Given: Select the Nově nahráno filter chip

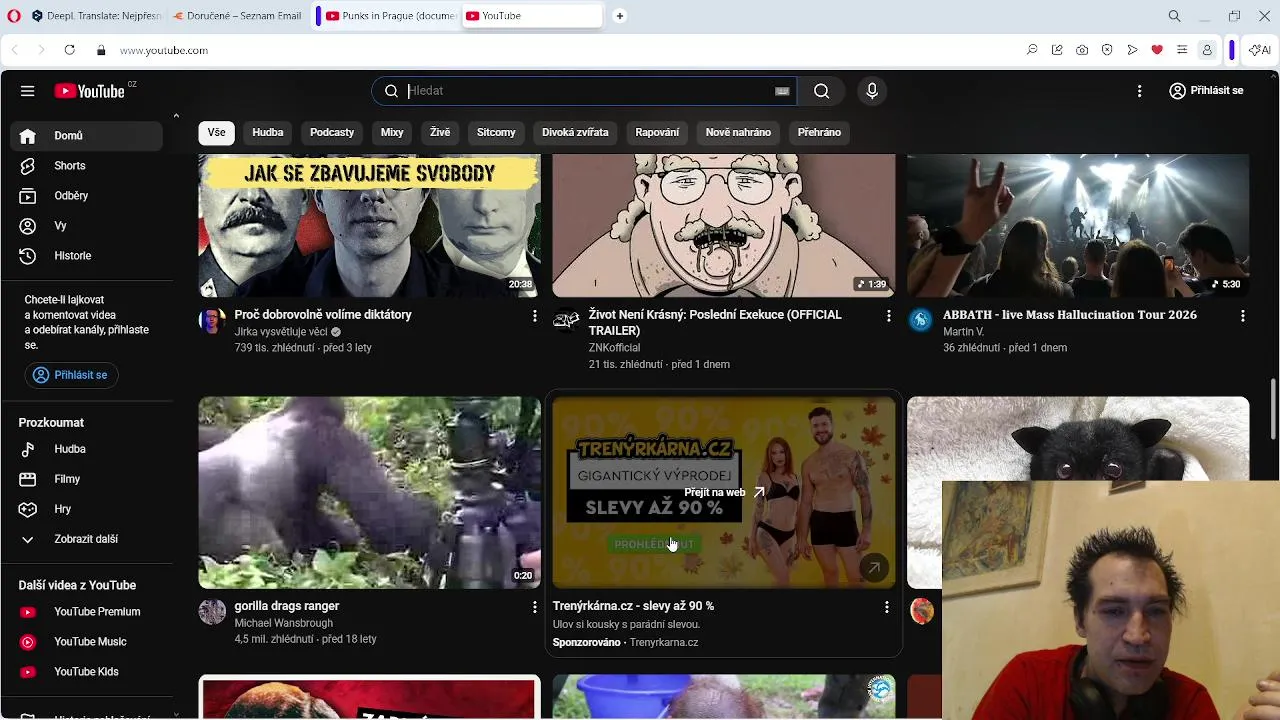Looking at the screenshot, I should click(x=738, y=132).
